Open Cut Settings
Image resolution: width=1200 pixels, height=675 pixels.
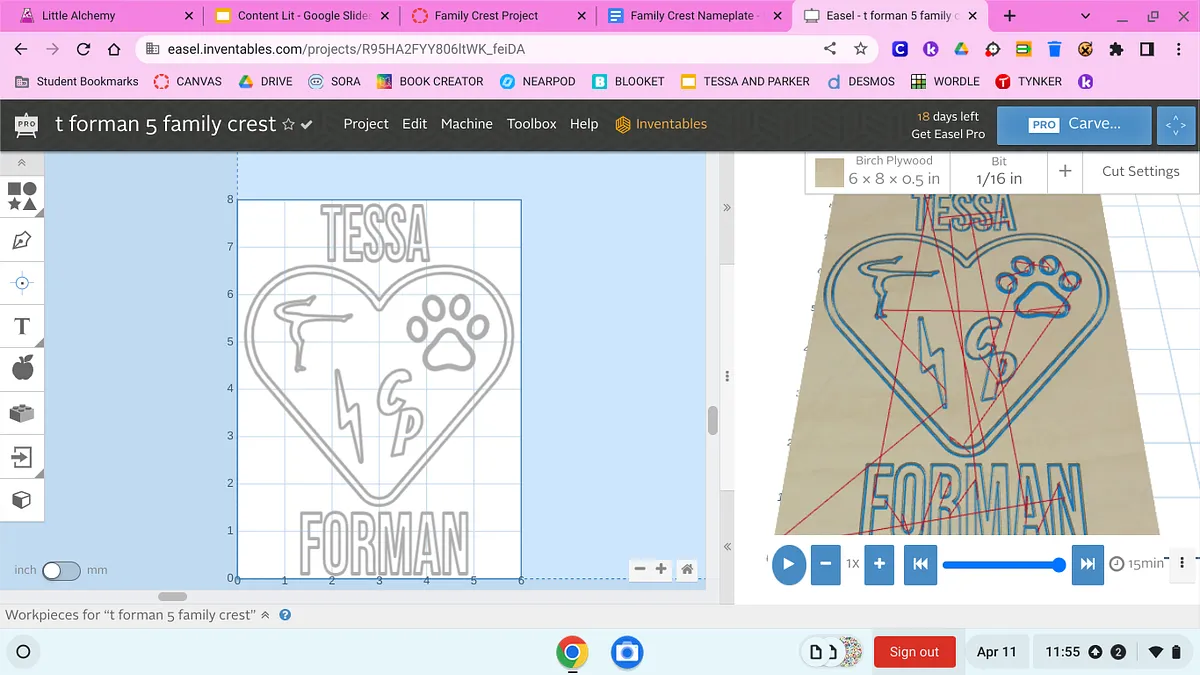(1140, 171)
